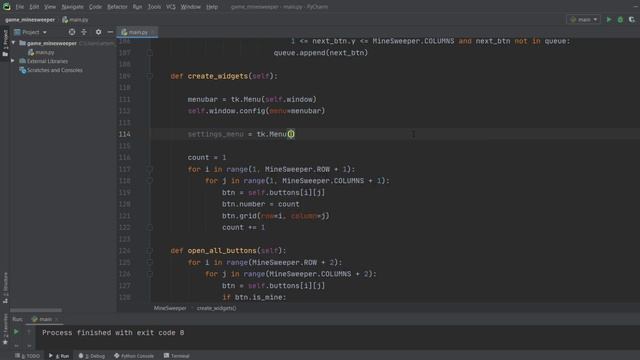Open the Run menu
This screenshot has width=640, height=360.
click(x=138, y=7)
